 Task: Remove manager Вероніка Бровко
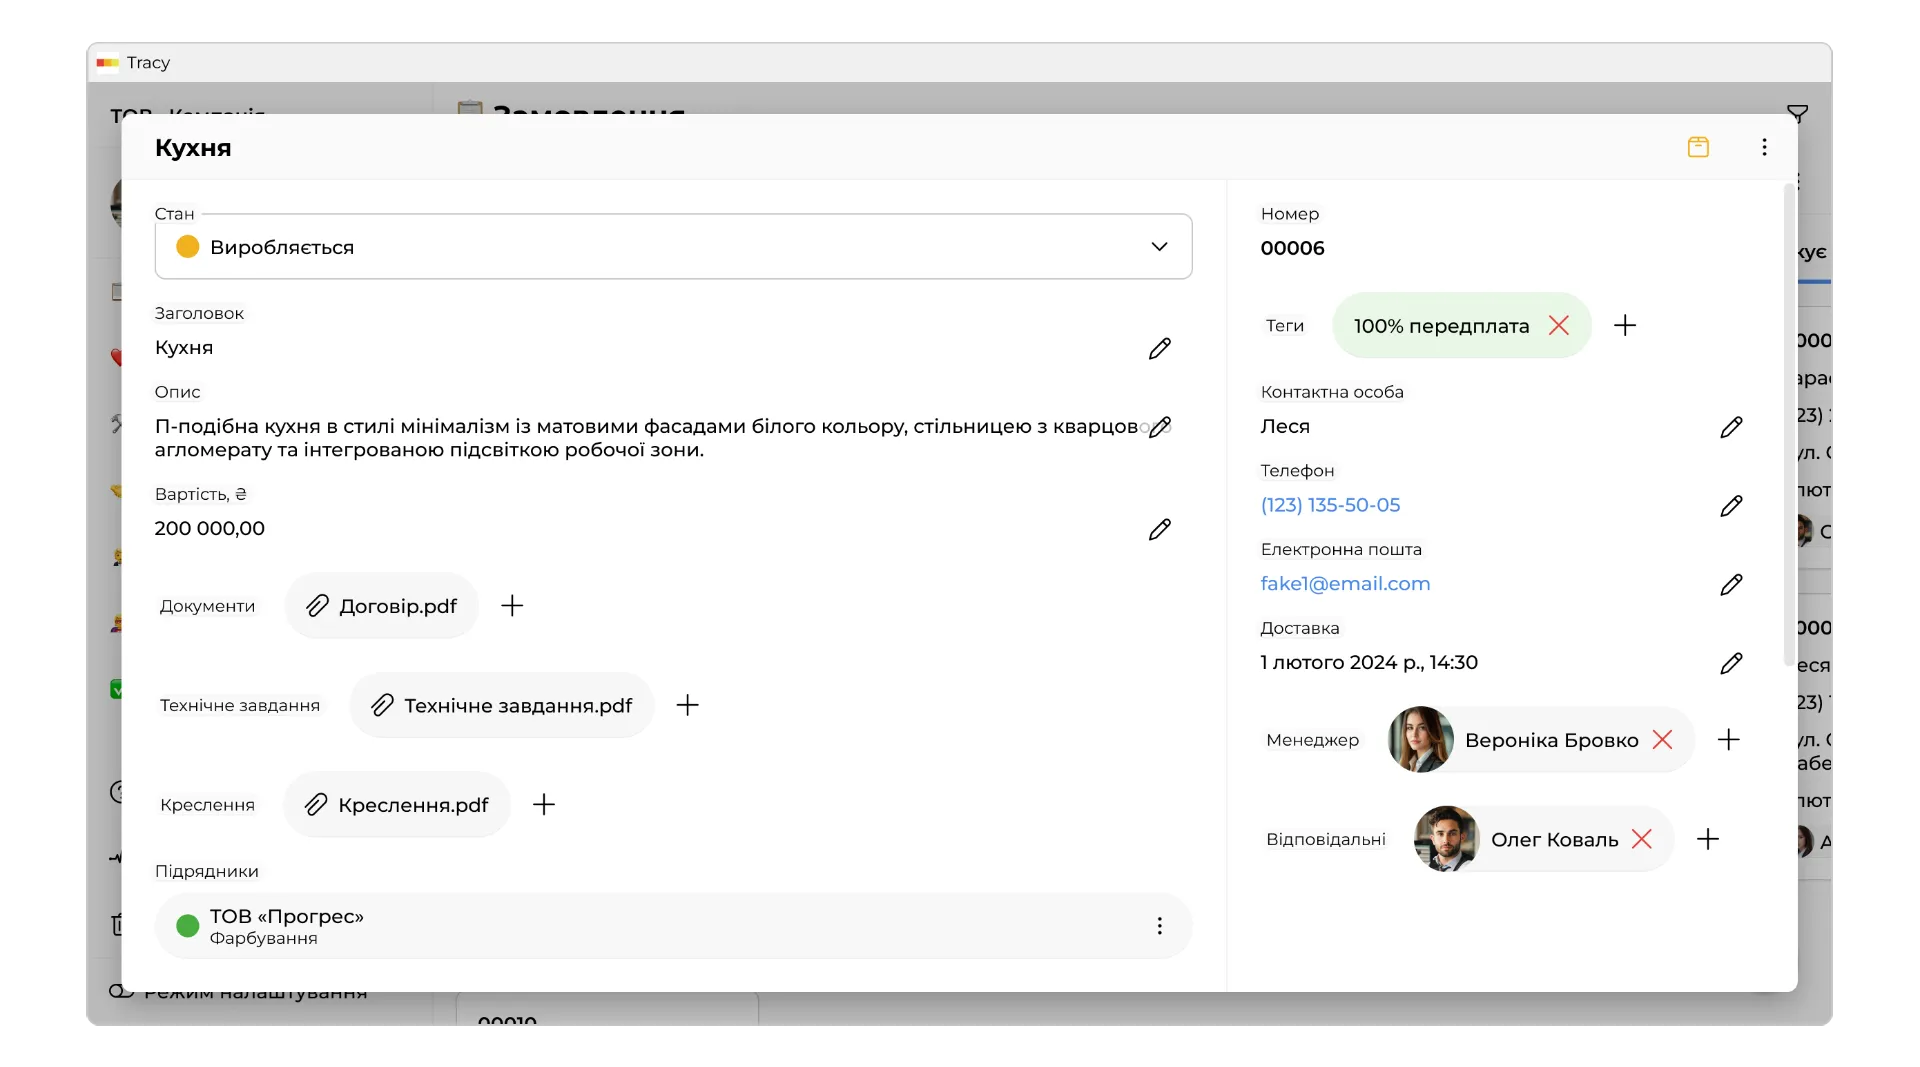1662,739
